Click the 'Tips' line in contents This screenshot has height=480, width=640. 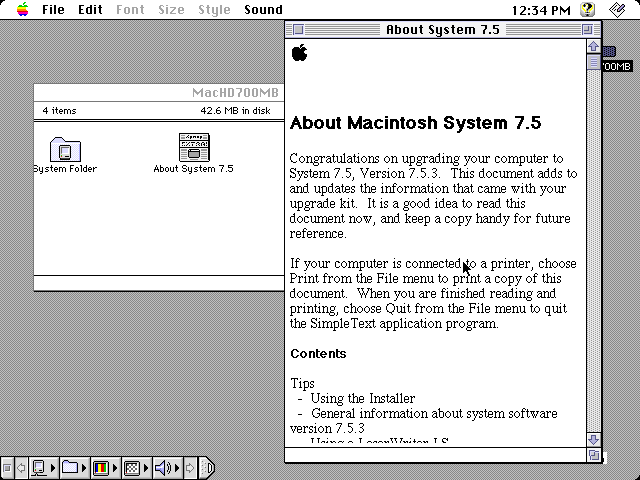(302, 384)
